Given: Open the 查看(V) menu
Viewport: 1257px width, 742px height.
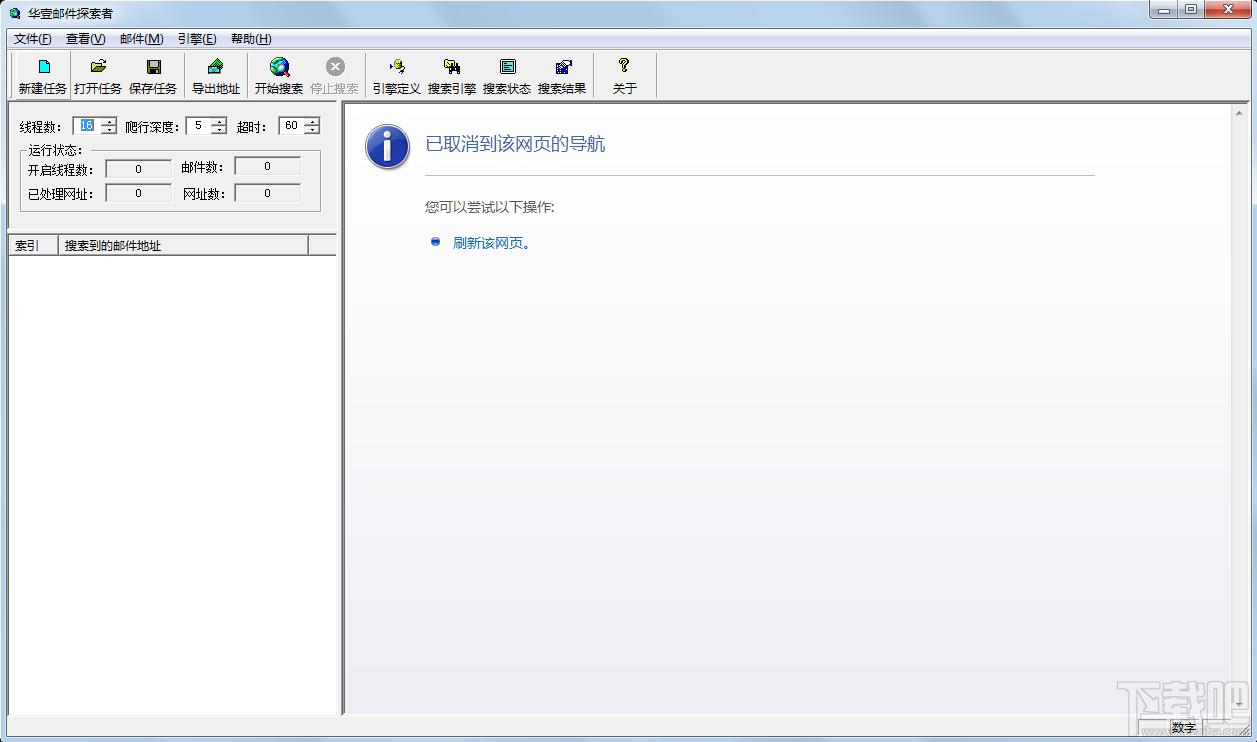Looking at the screenshot, I should click(x=85, y=39).
